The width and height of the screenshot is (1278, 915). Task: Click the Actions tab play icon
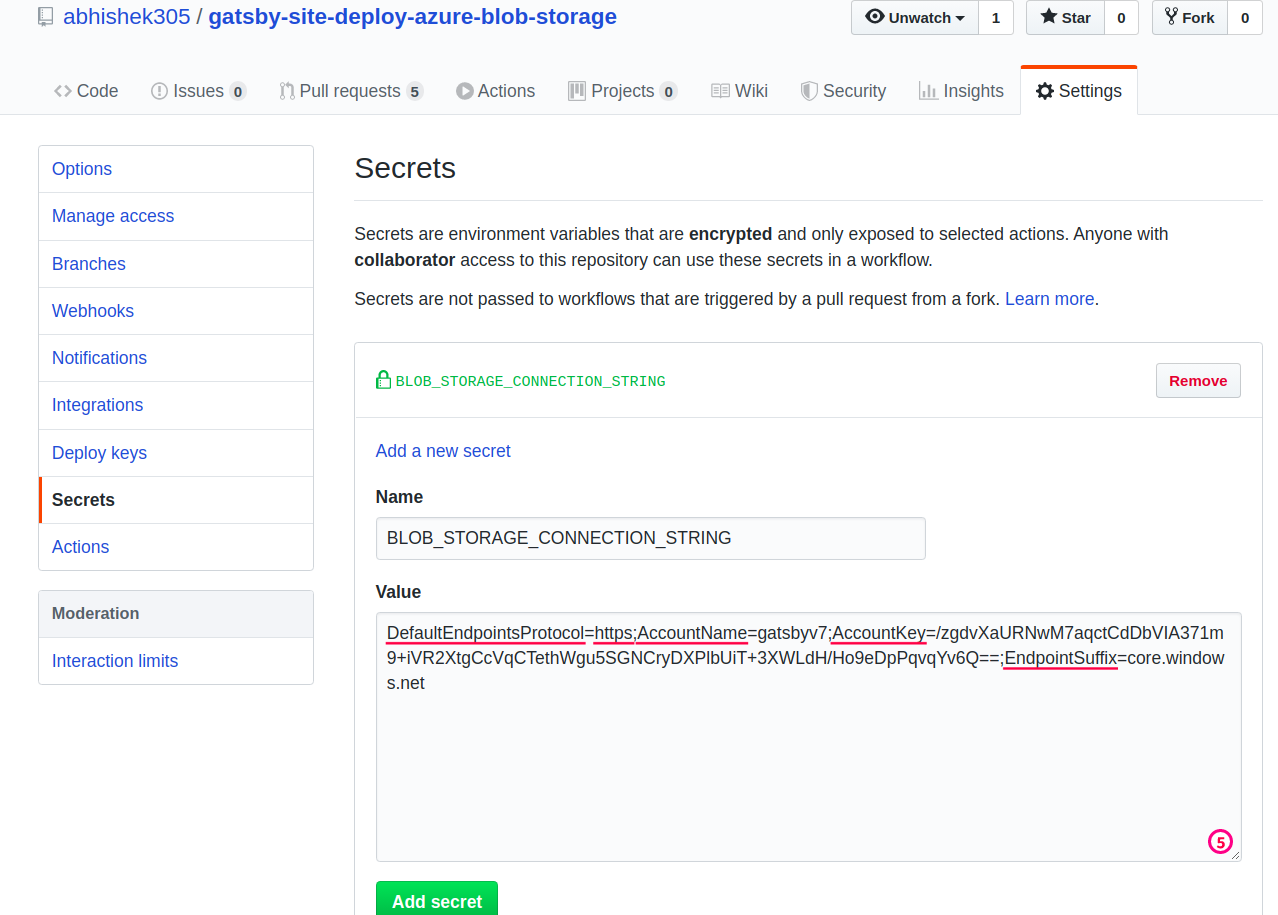[465, 91]
